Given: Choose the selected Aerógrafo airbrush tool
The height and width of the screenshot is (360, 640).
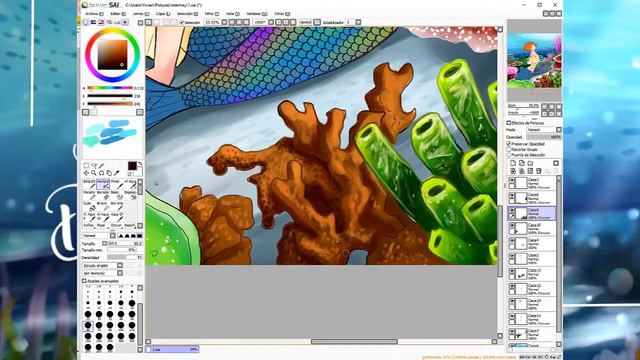Looking at the screenshot, I should coord(103,184).
